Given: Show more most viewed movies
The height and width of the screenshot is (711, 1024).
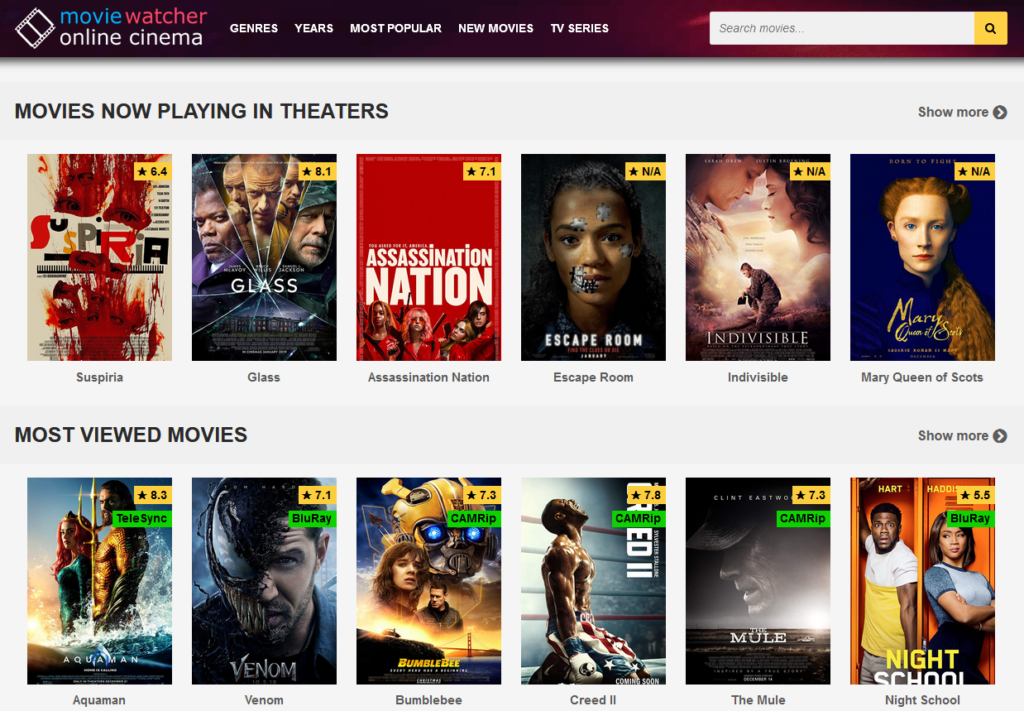Looking at the screenshot, I should click(x=962, y=435).
